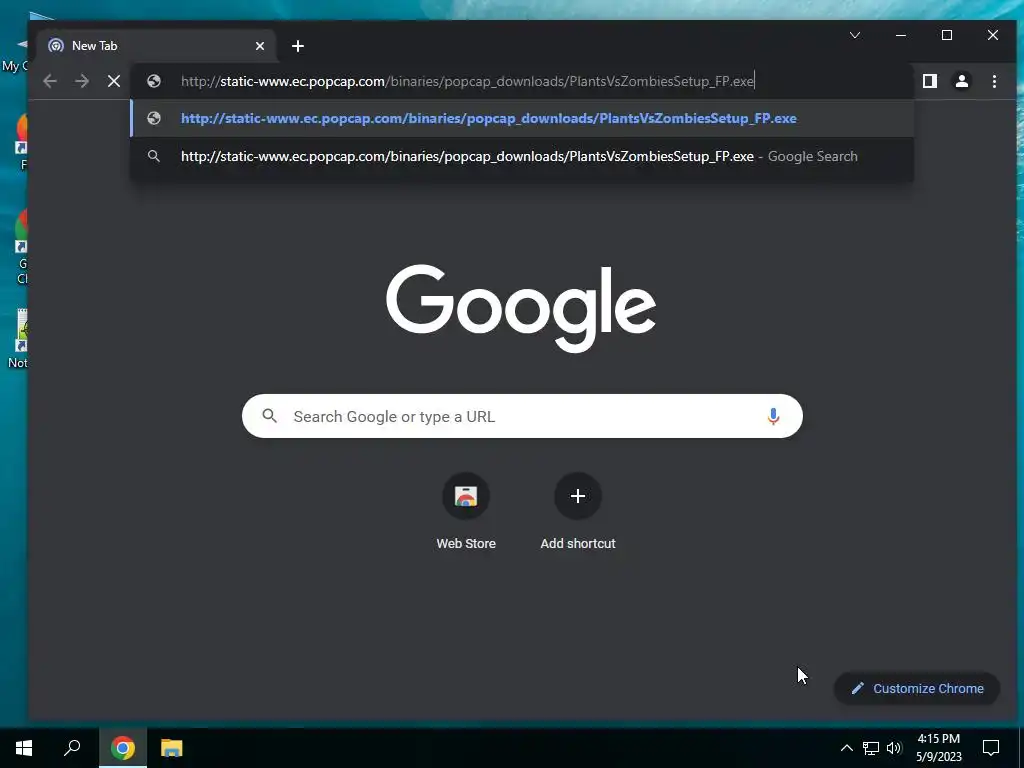Open the Chrome profile avatar
This screenshot has width=1024, height=768.
point(962,81)
